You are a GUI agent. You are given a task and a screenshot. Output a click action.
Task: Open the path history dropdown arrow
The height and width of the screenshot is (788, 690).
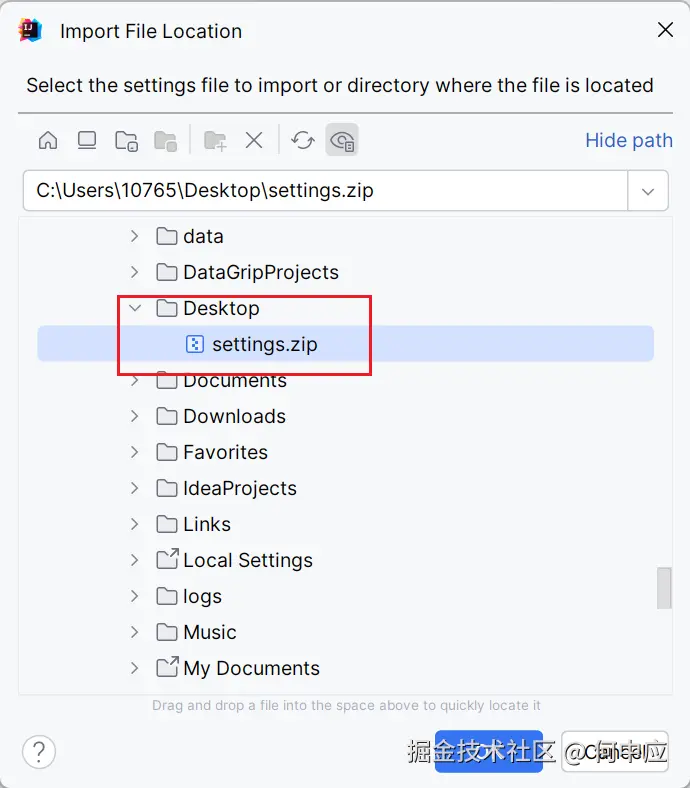[648, 190]
